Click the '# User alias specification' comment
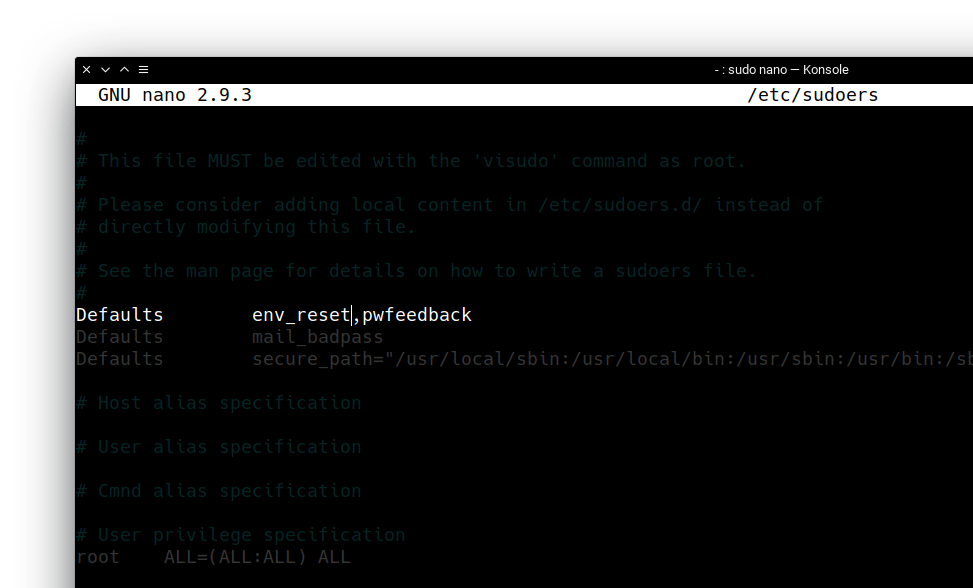Image resolution: width=973 pixels, height=588 pixels. 218,446
